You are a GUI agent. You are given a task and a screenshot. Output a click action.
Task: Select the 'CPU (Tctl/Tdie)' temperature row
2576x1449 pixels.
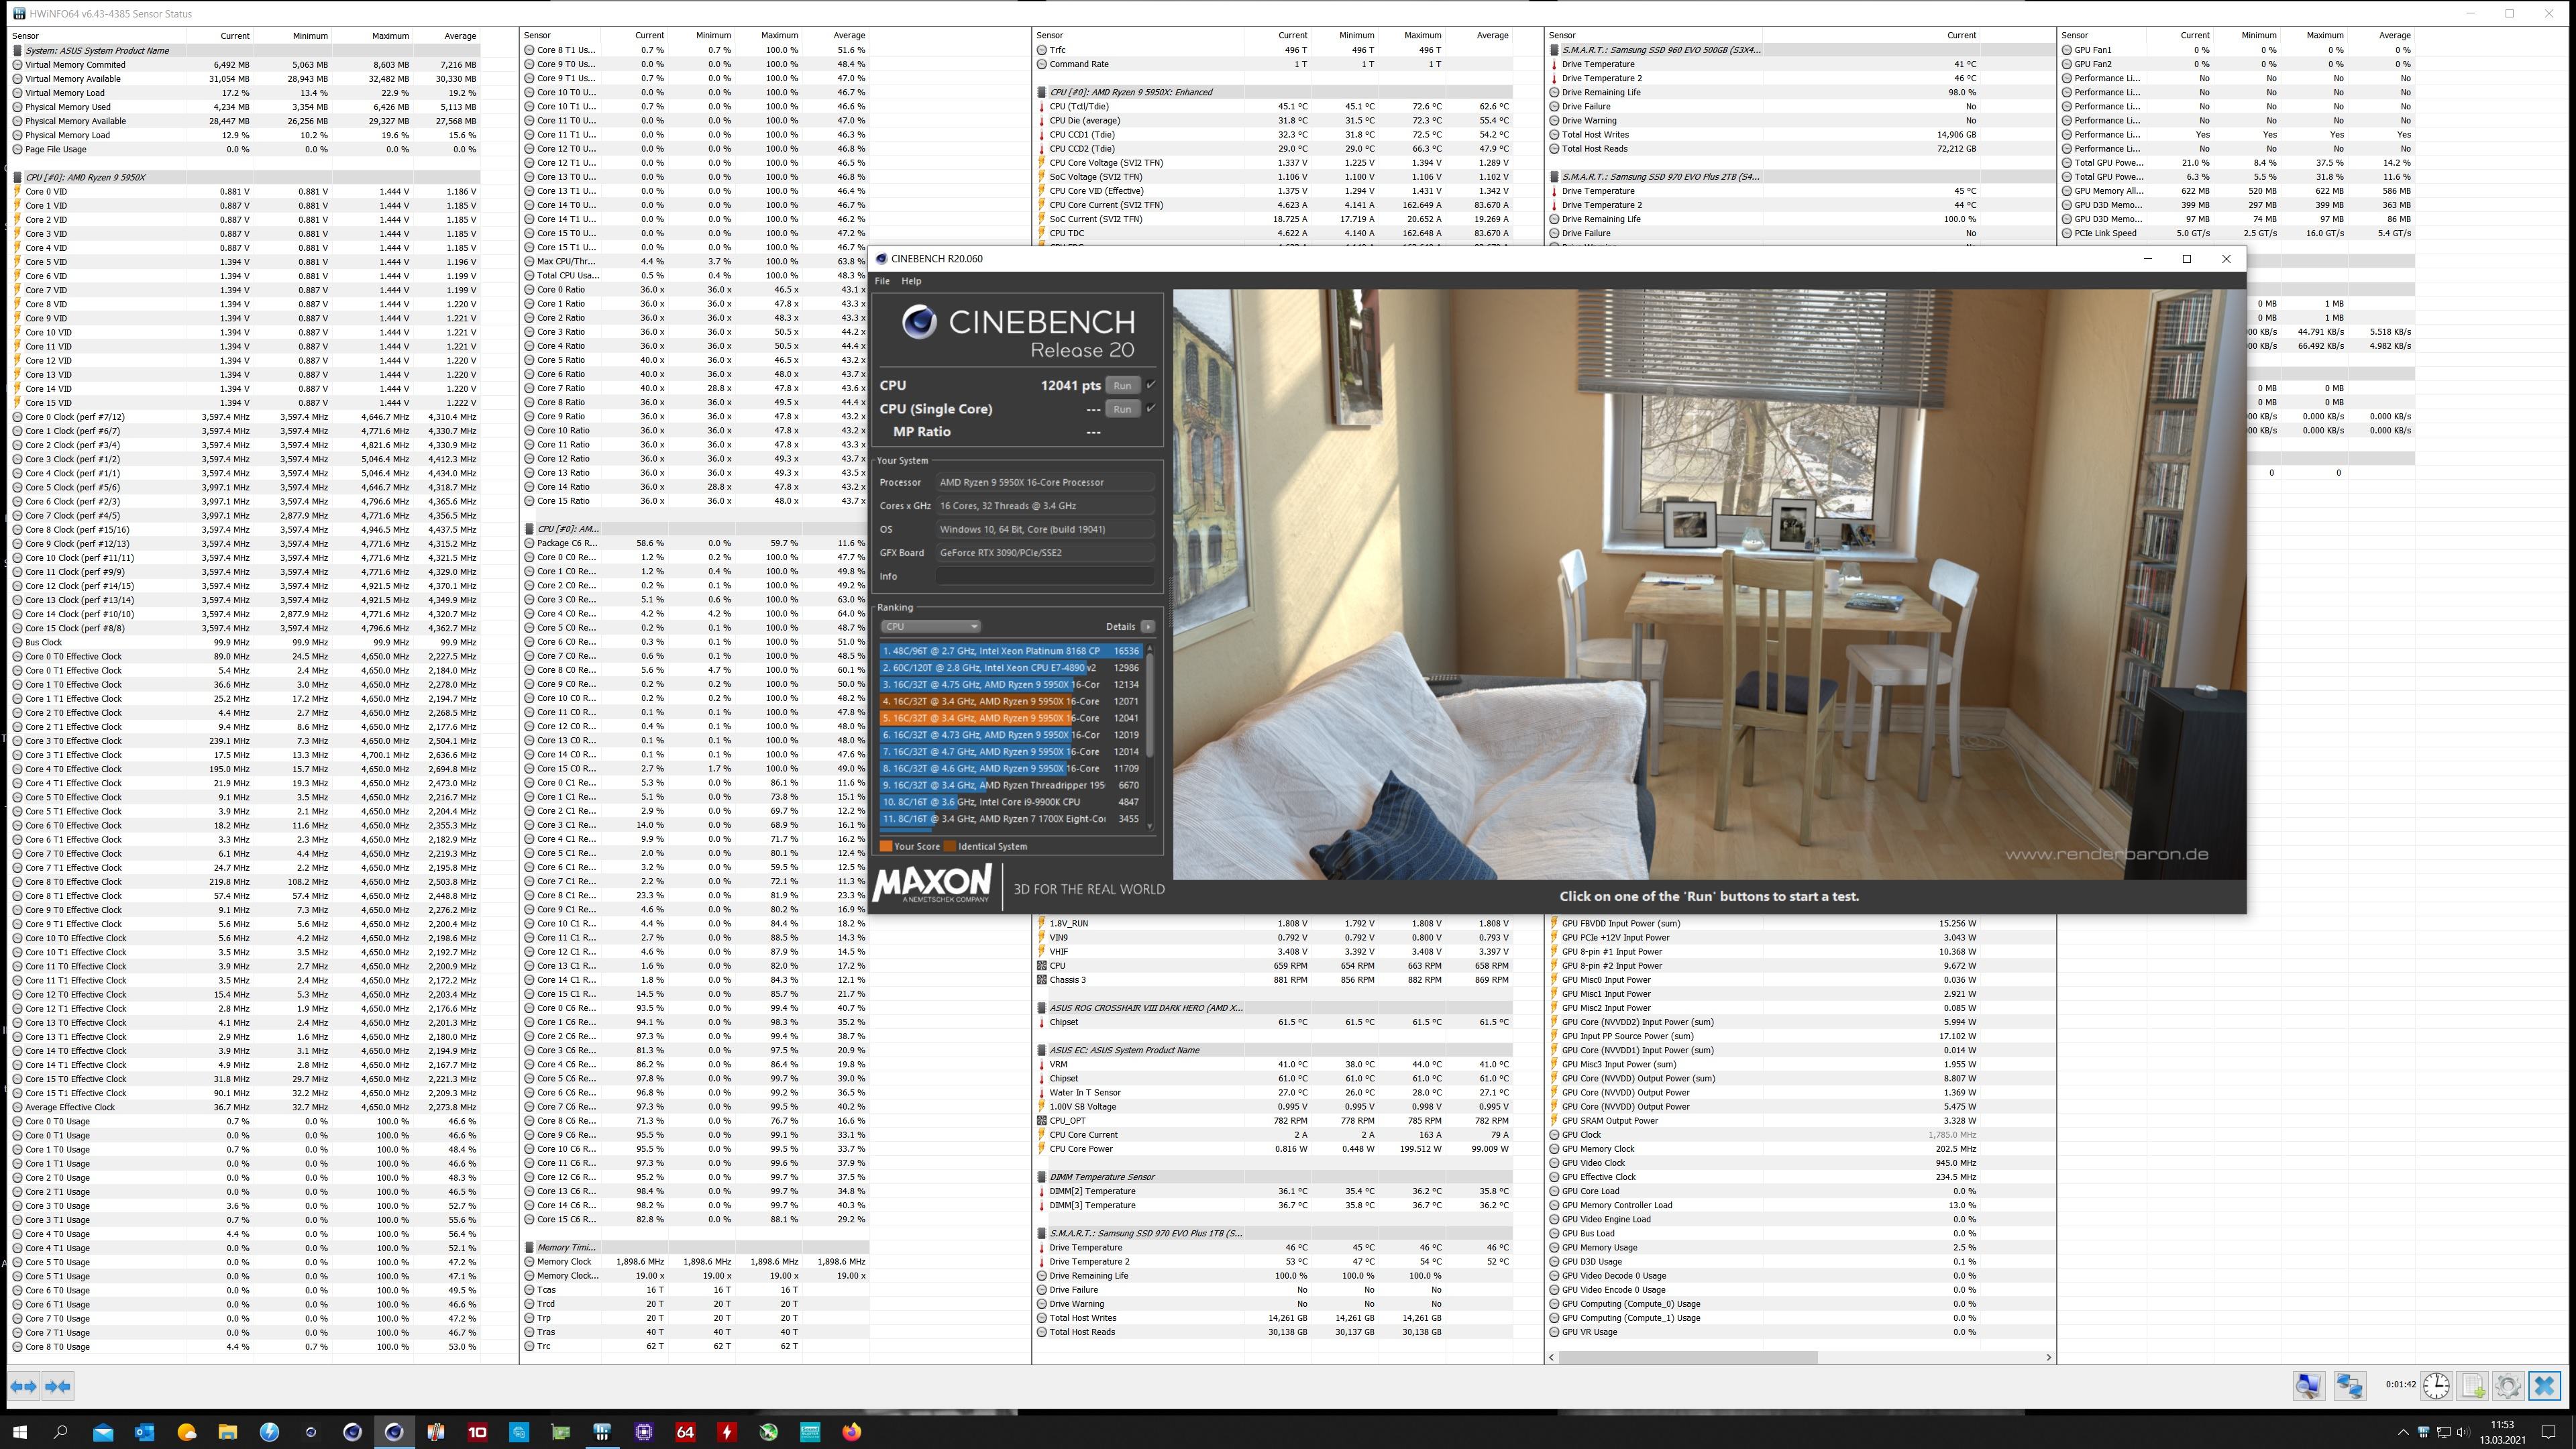click(x=1273, y=106)
